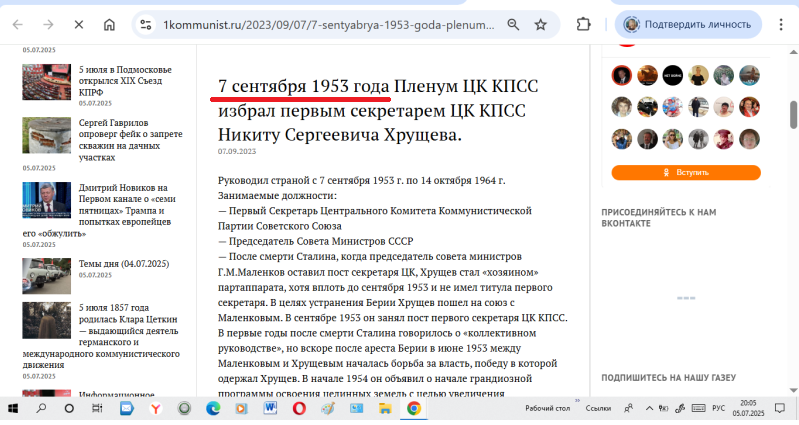Open Cortana circle icon on taskbar
Viewport: 799px width, 425px height.
click(x=69, y=408)
